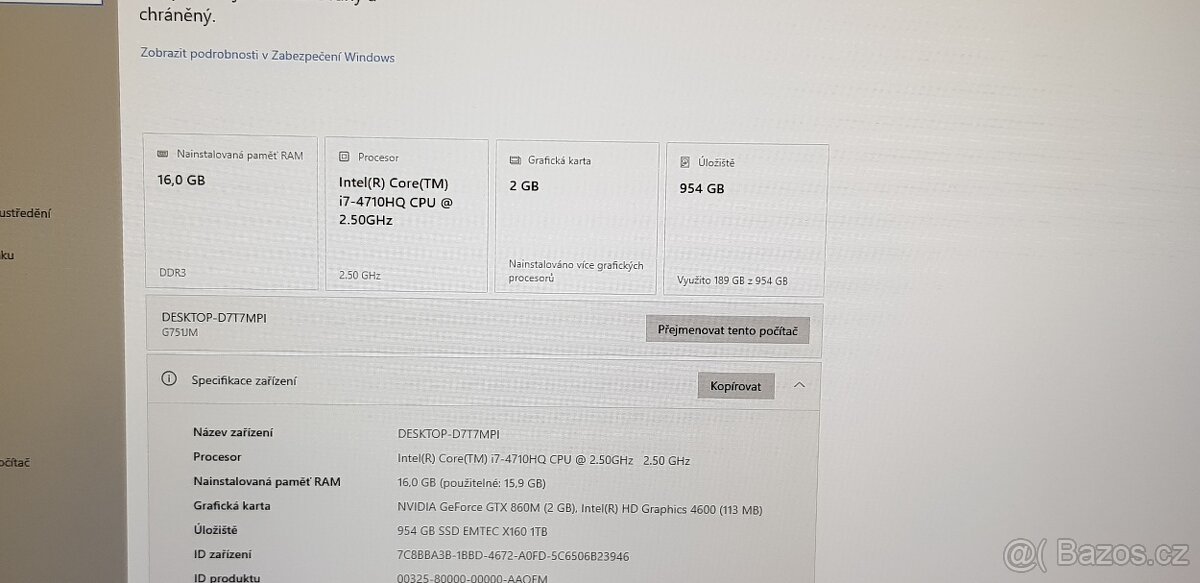Select the Název zařízení row value
This screenshot has width=1200, height=583.
tap(448, 434)
